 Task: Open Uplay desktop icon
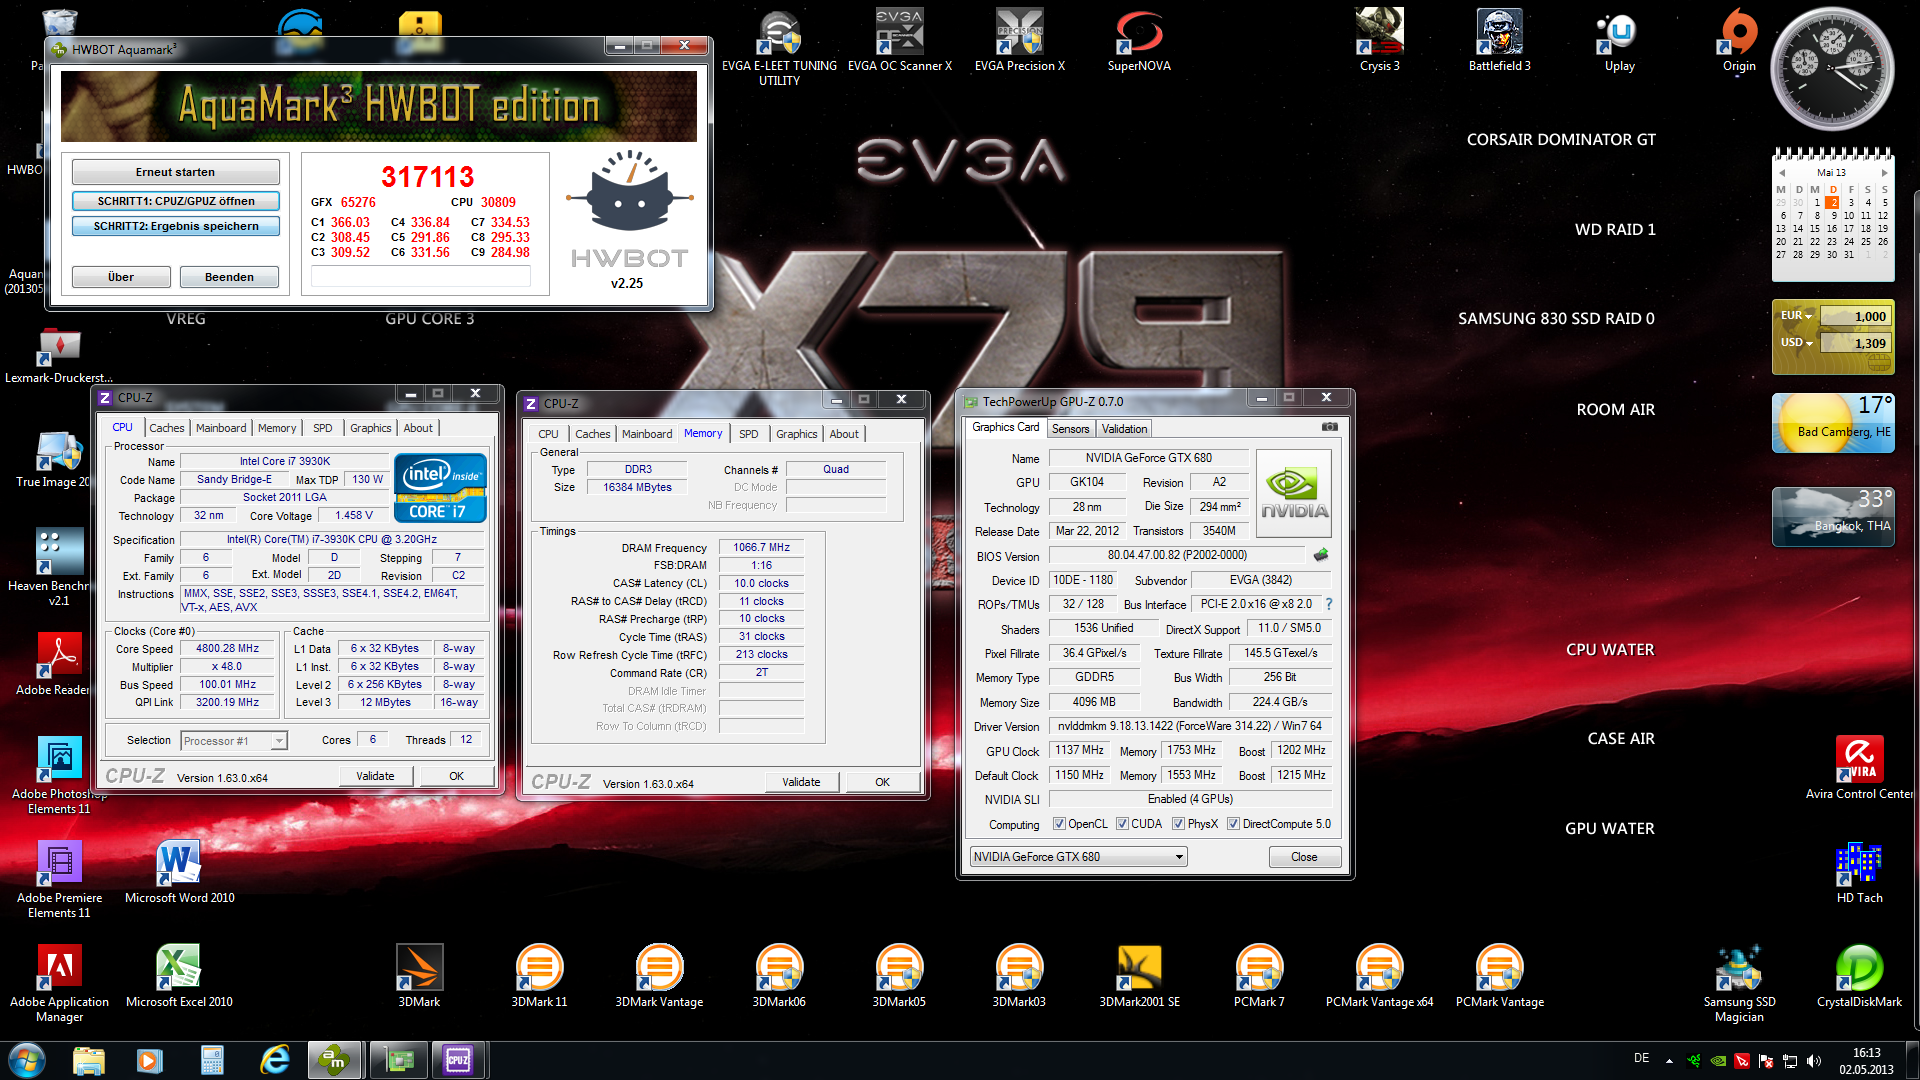coord(1619,40)
